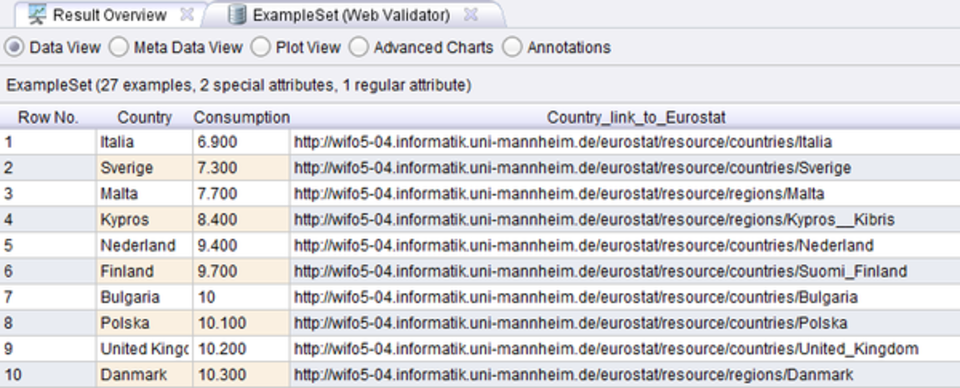Click the Country_link_to_Eurostat column header

(x=625, y=117)
